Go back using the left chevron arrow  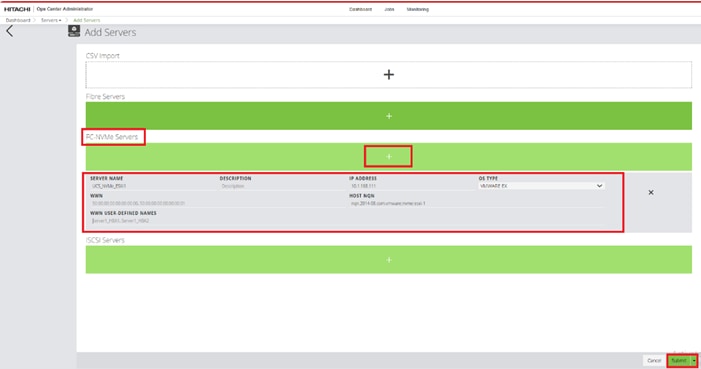[9, 31]
